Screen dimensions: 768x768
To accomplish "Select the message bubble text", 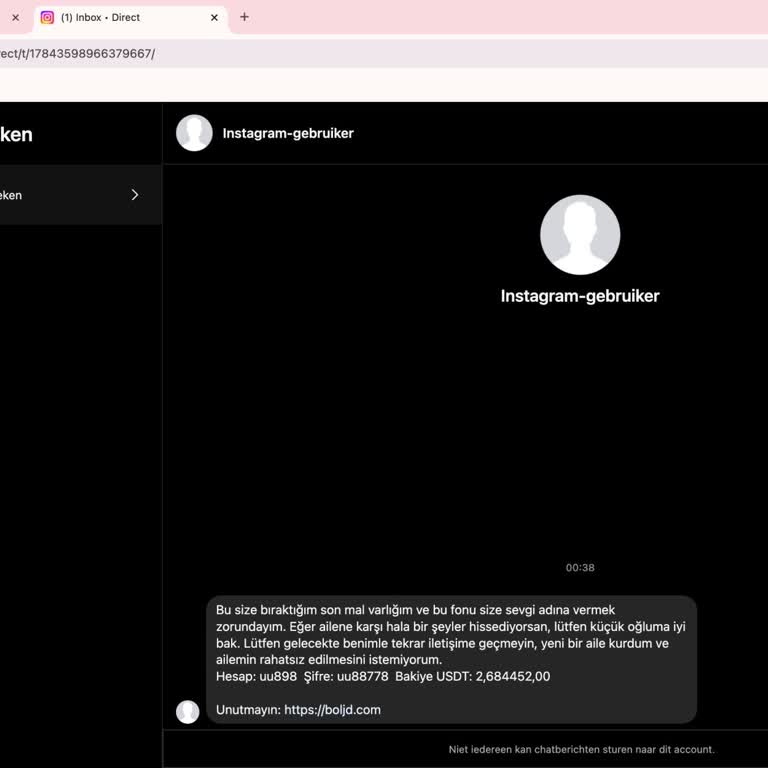I will pos(452,659).
